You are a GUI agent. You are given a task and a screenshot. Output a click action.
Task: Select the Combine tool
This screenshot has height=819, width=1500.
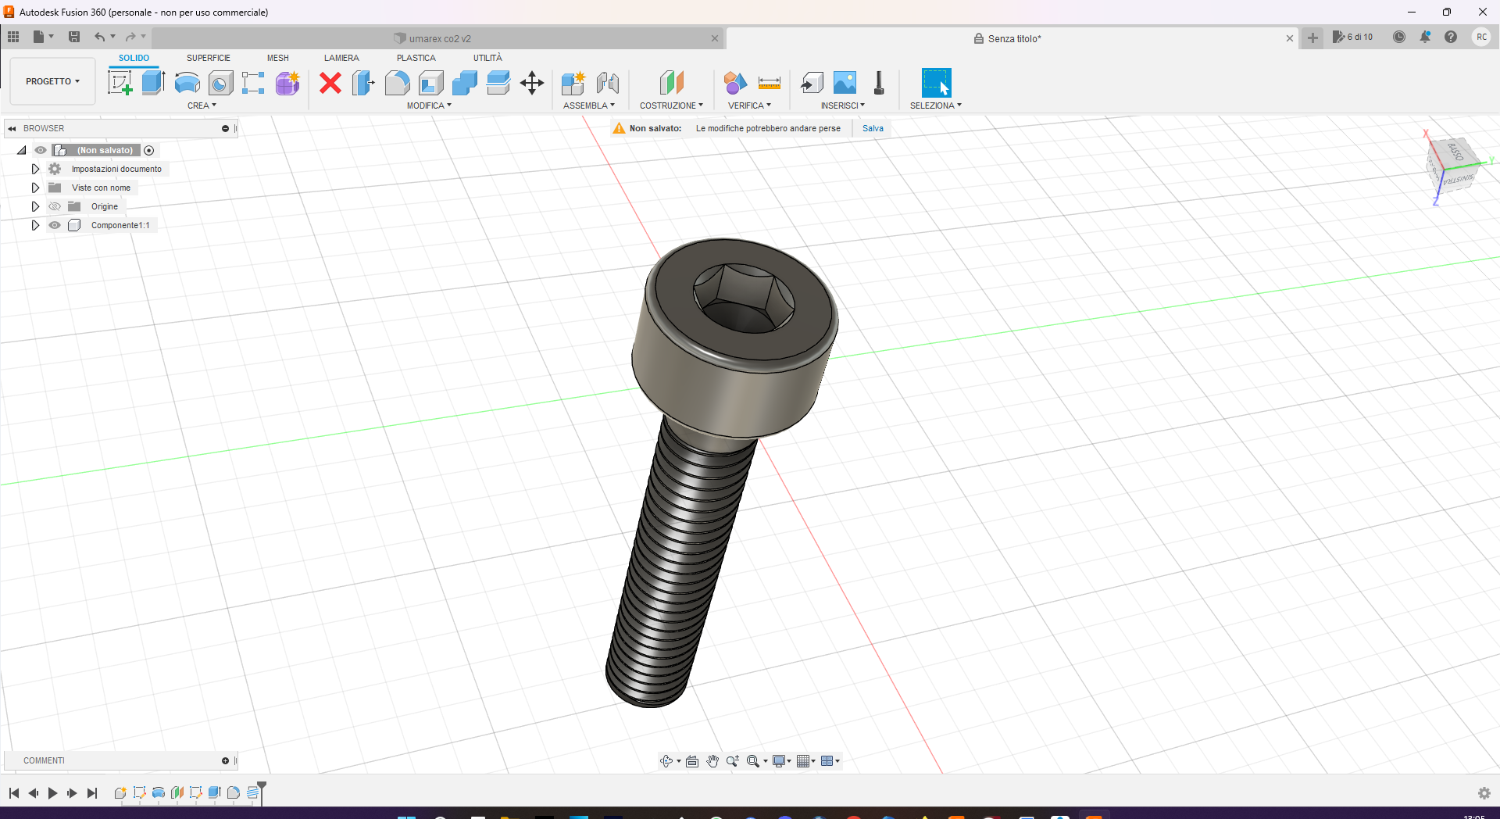pyautogui.click(x=465, y=83)
